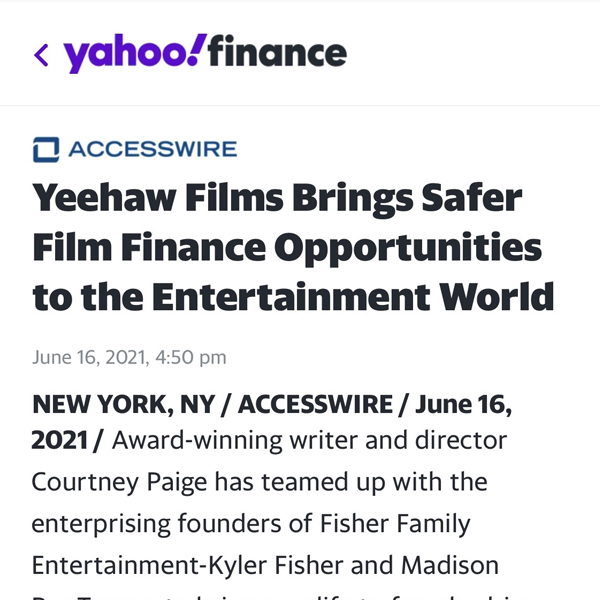Click 'Brings Safer' in the headline

coord(407,198)
